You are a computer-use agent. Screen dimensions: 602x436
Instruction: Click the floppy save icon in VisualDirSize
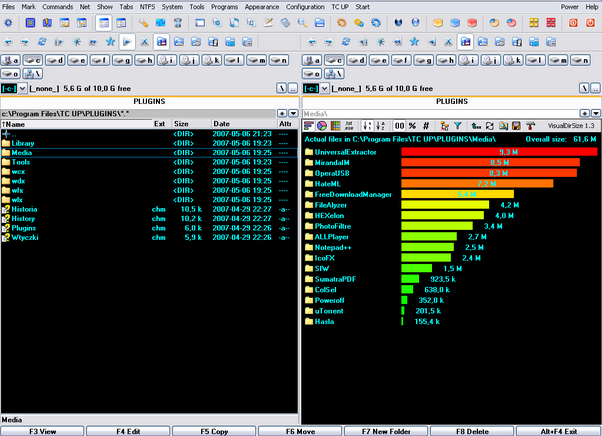click(x=516, y=126)
